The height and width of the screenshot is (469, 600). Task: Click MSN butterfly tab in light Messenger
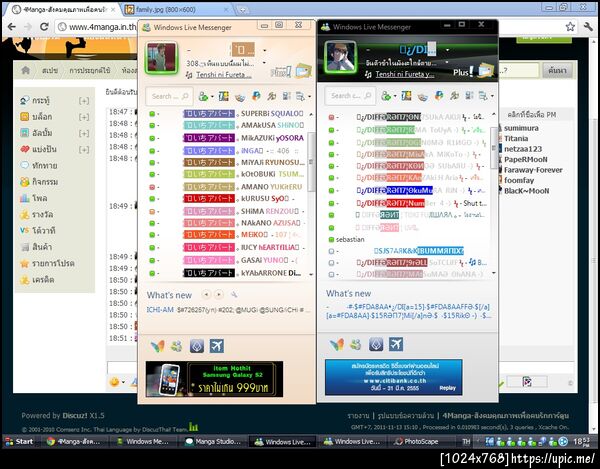click(x=158, y=346)
